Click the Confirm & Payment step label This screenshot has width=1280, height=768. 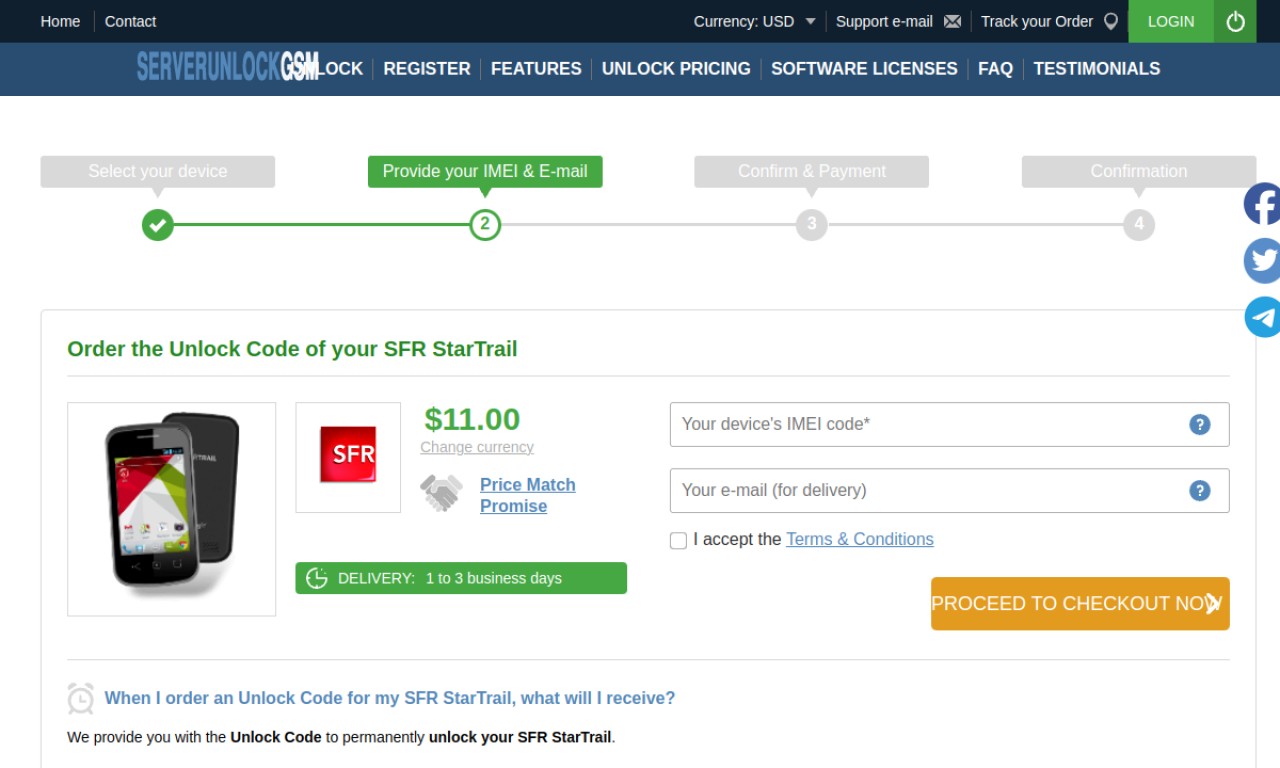[x=812, y=171]
